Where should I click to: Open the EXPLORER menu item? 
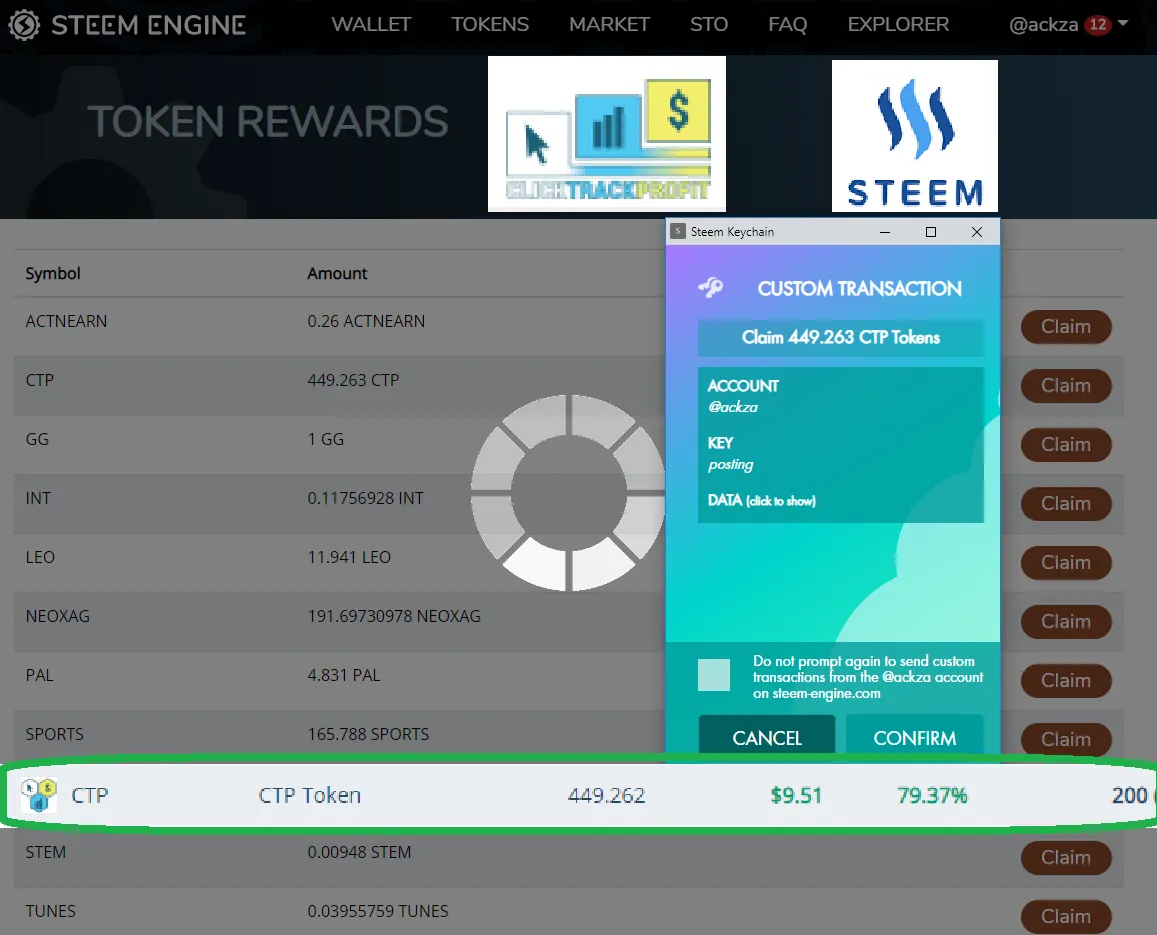click(898, 24)
